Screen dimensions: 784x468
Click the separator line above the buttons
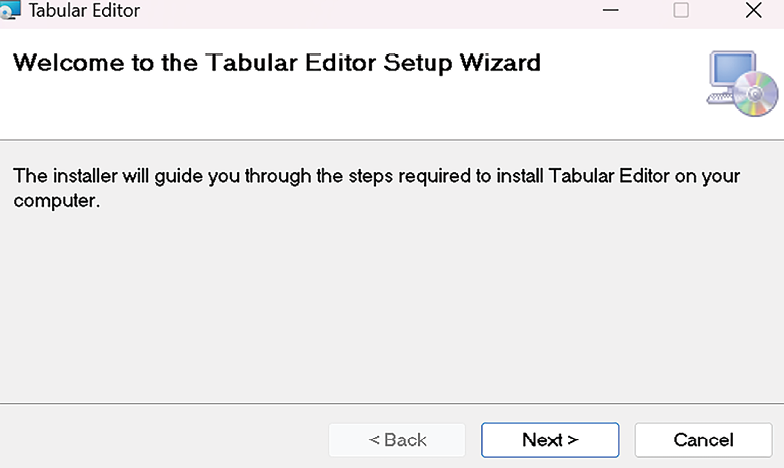[x=390, y=404]
